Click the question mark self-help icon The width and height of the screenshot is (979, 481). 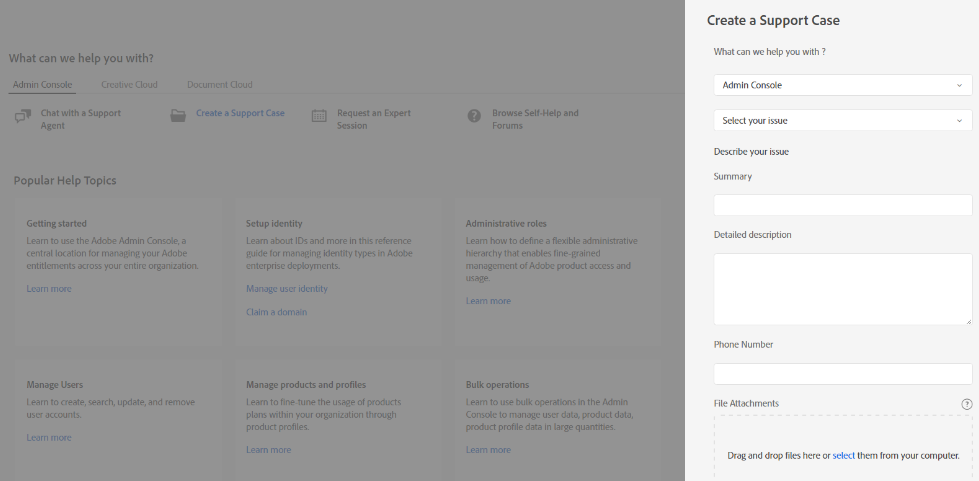[x=474, y=116]
